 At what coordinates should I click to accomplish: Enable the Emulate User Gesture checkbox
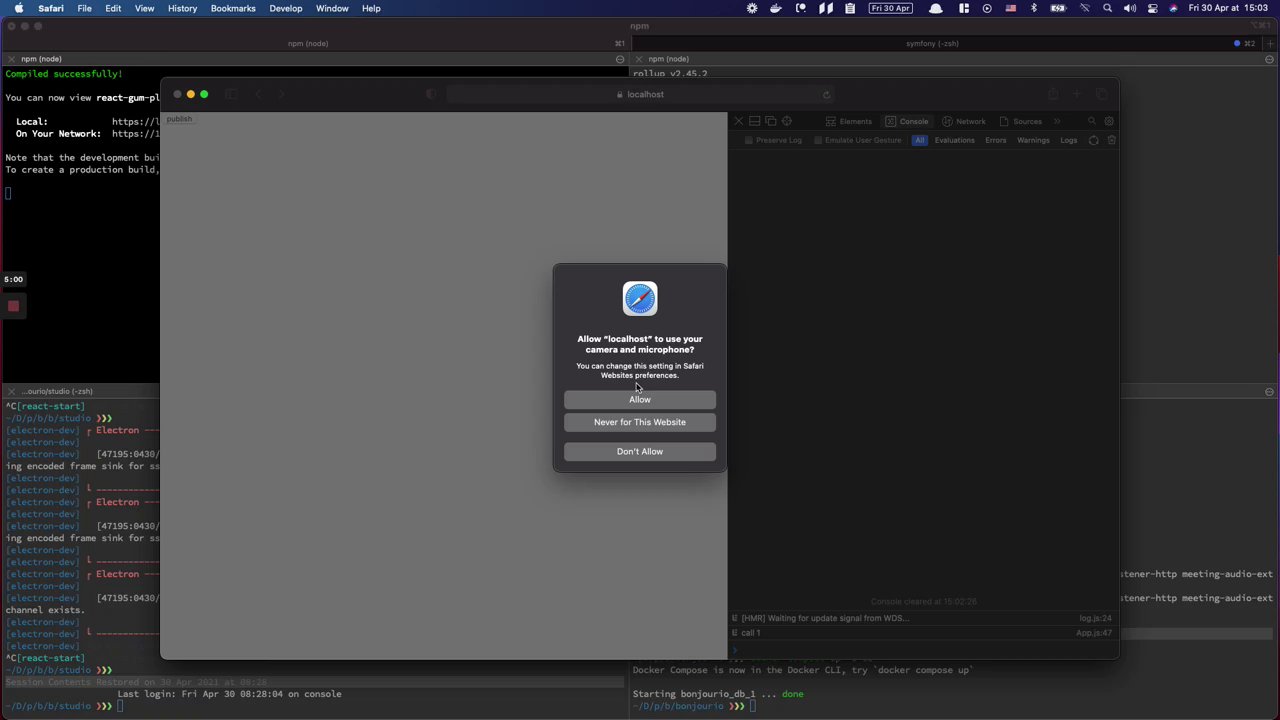(x=818, y=140)
